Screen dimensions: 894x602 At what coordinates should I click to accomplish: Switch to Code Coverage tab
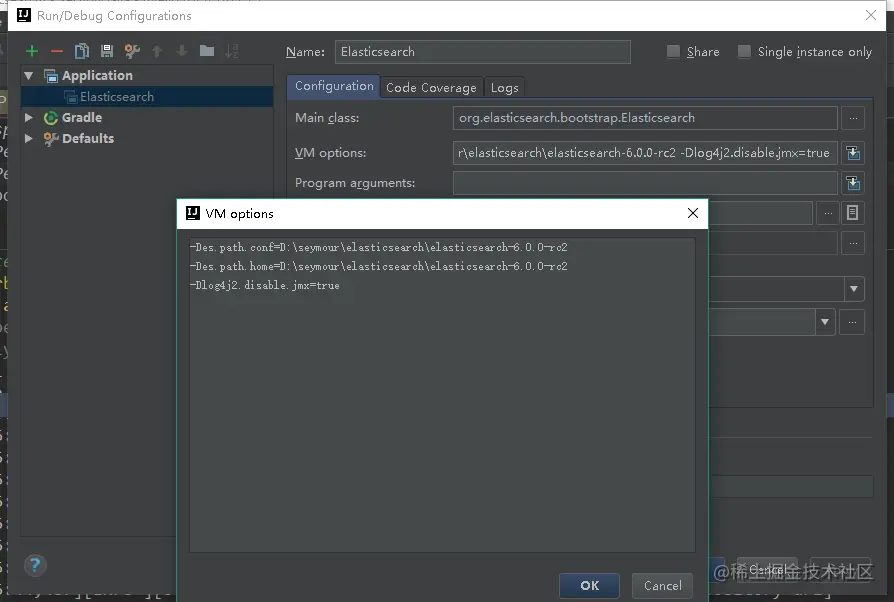coord(431,88)
